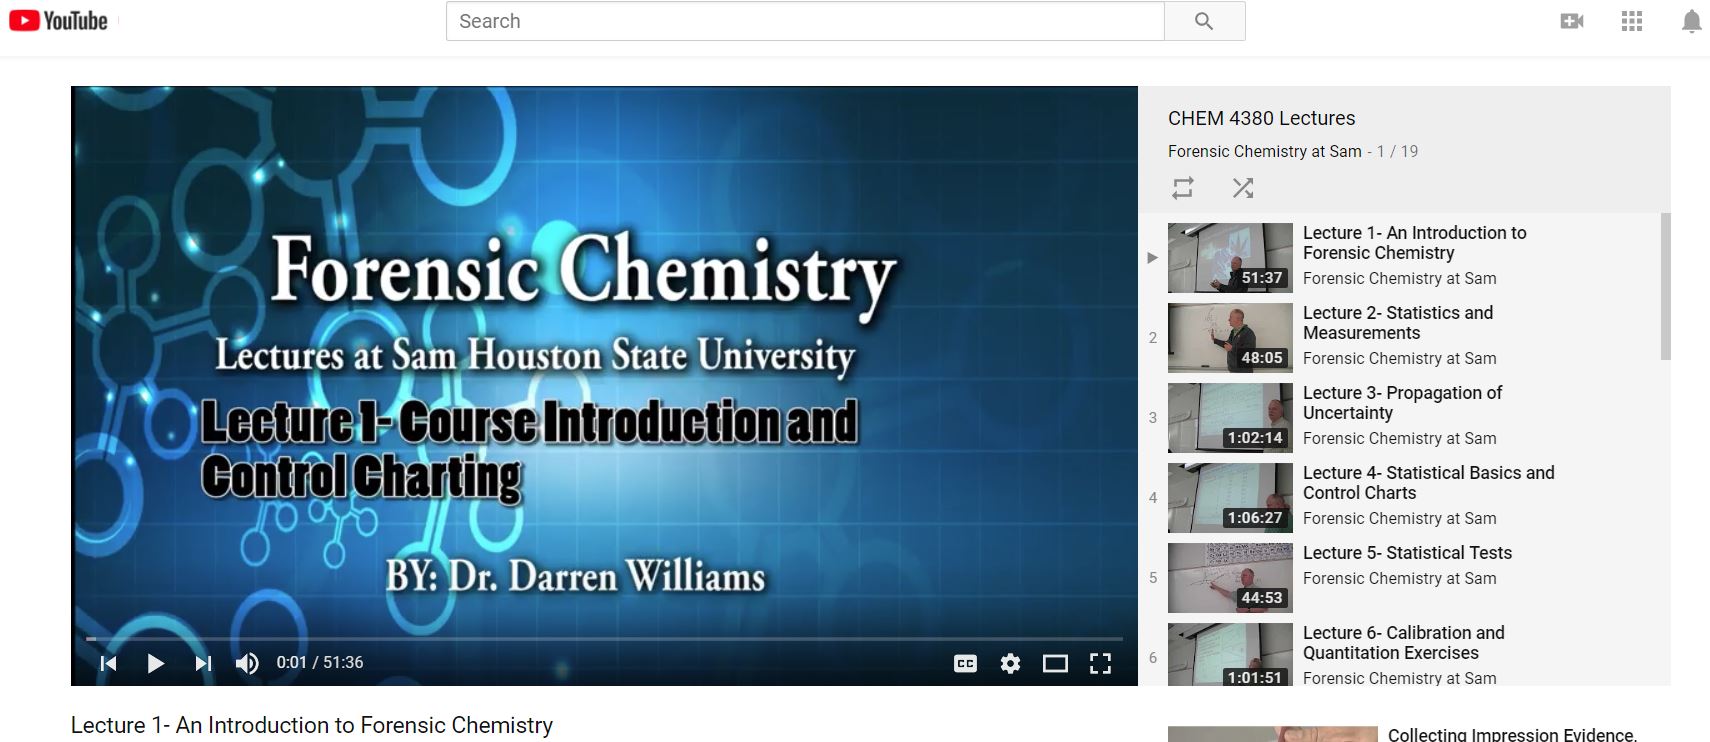
Task: Go to previous video in player
Action: pyautogui.click(x=109, y=663)
